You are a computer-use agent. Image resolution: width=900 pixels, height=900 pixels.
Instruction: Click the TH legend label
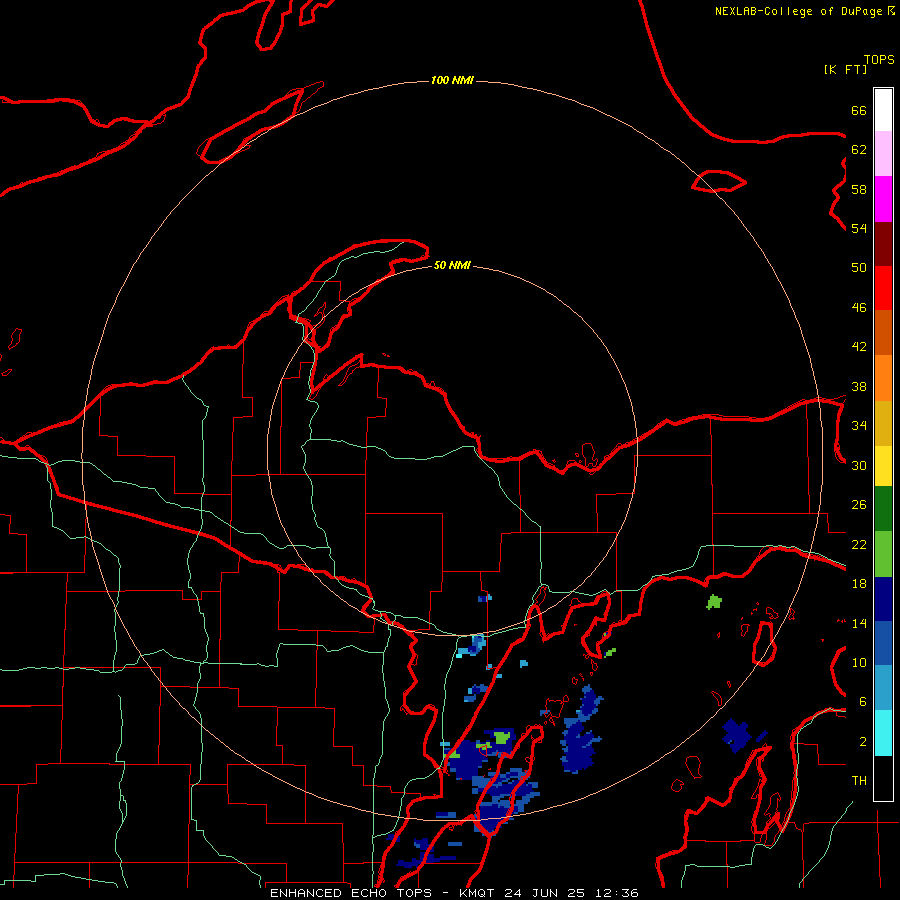[859, 781]
